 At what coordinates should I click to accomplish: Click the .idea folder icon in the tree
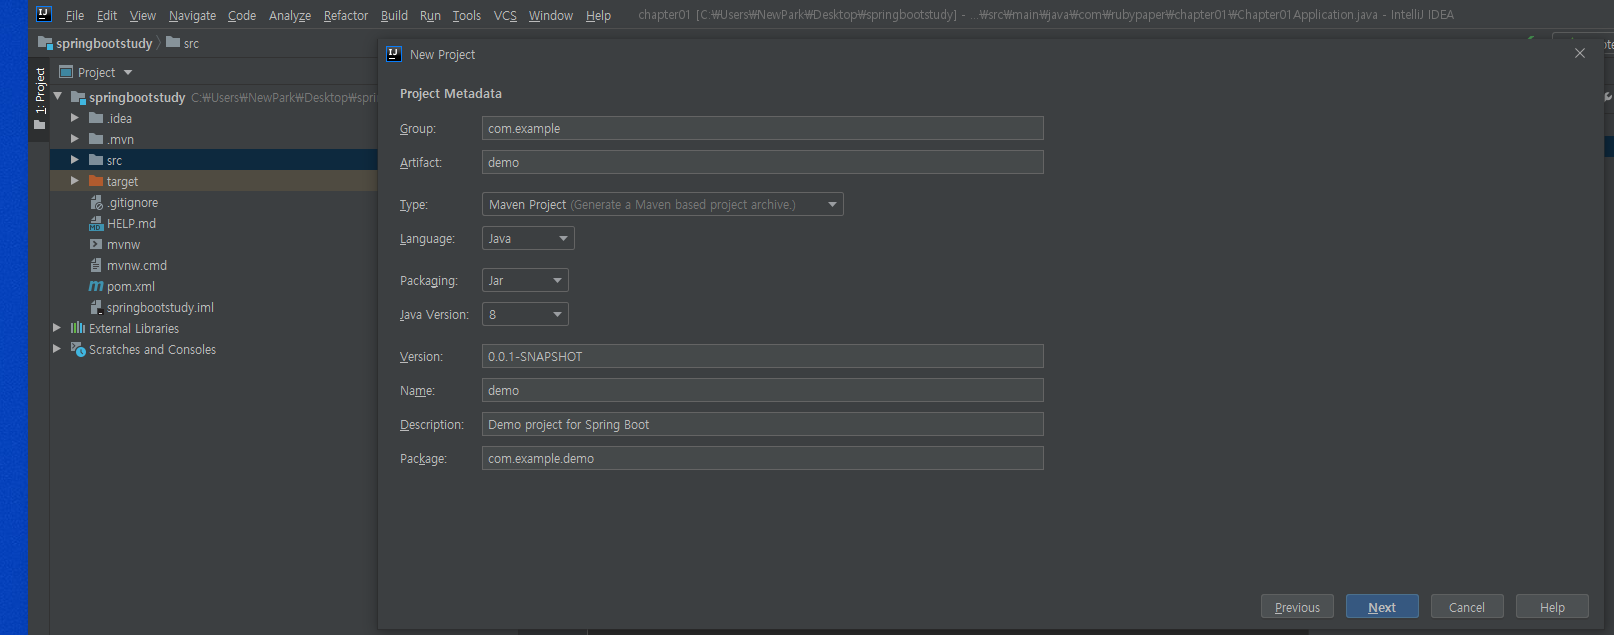[96, 118]
